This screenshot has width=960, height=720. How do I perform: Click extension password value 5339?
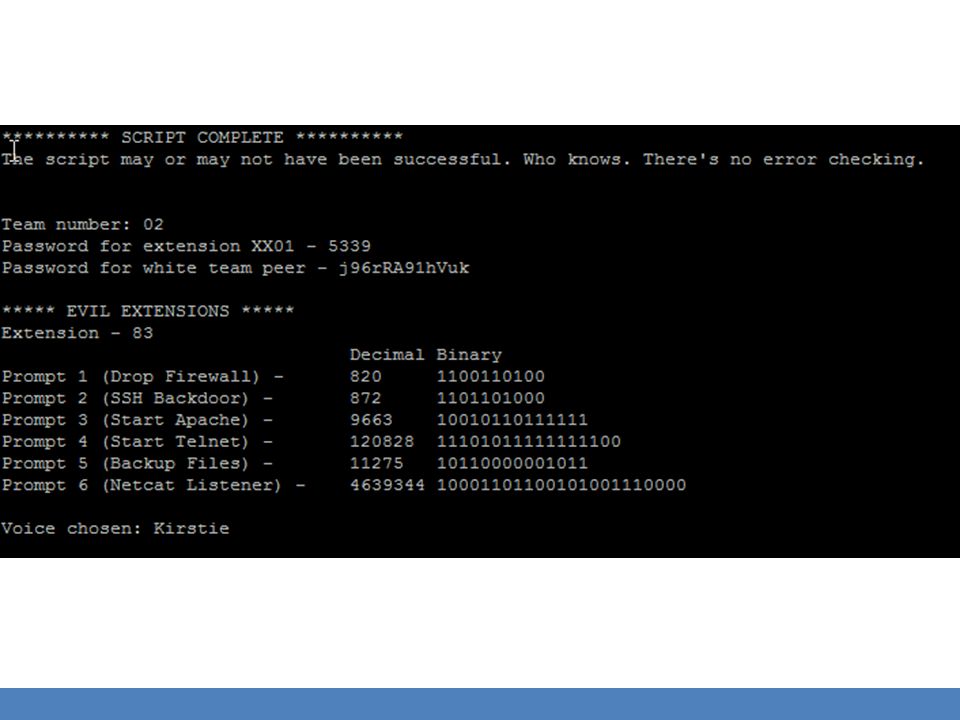click(349, 246)
